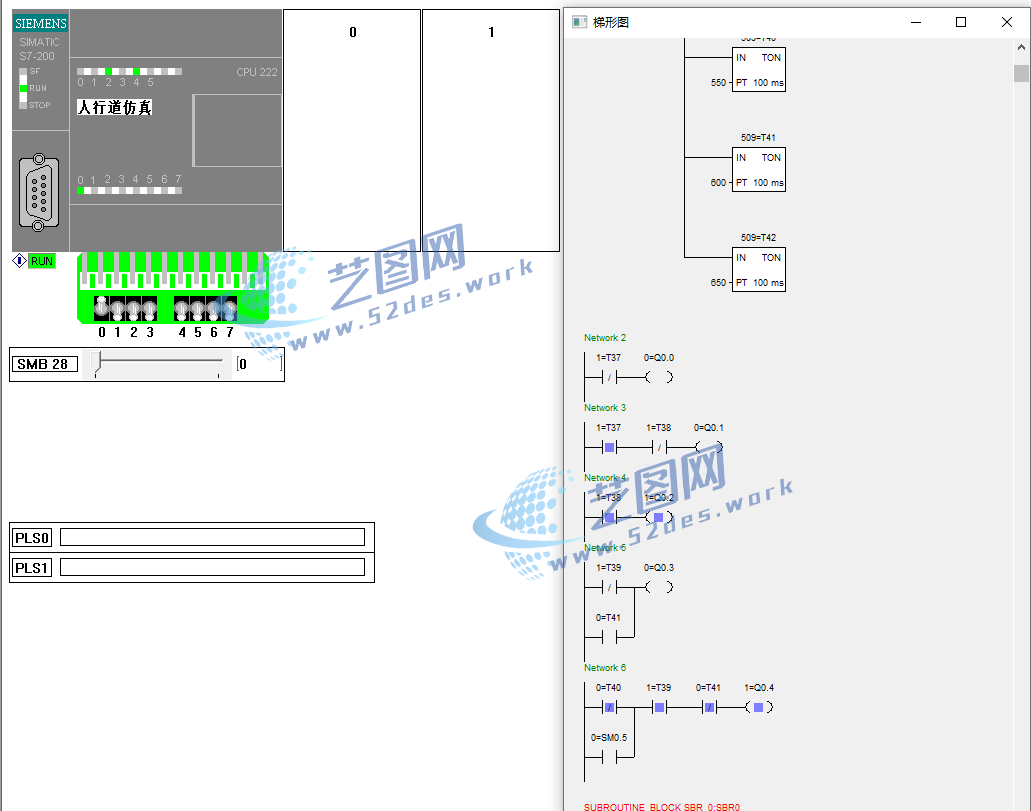
Task: Click the SMB 28 slider handle
Action: click(x=97, y=363)
